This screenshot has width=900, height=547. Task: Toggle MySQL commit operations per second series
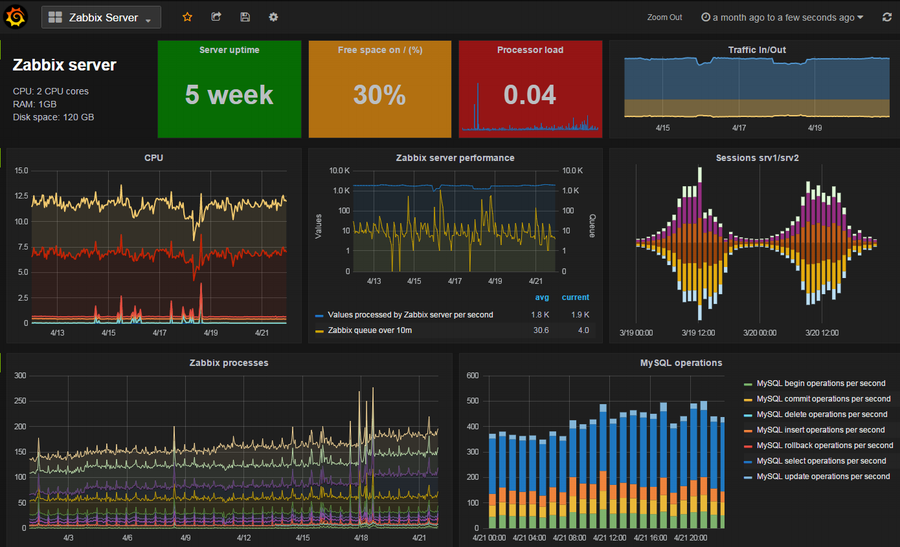click(823, 398)
